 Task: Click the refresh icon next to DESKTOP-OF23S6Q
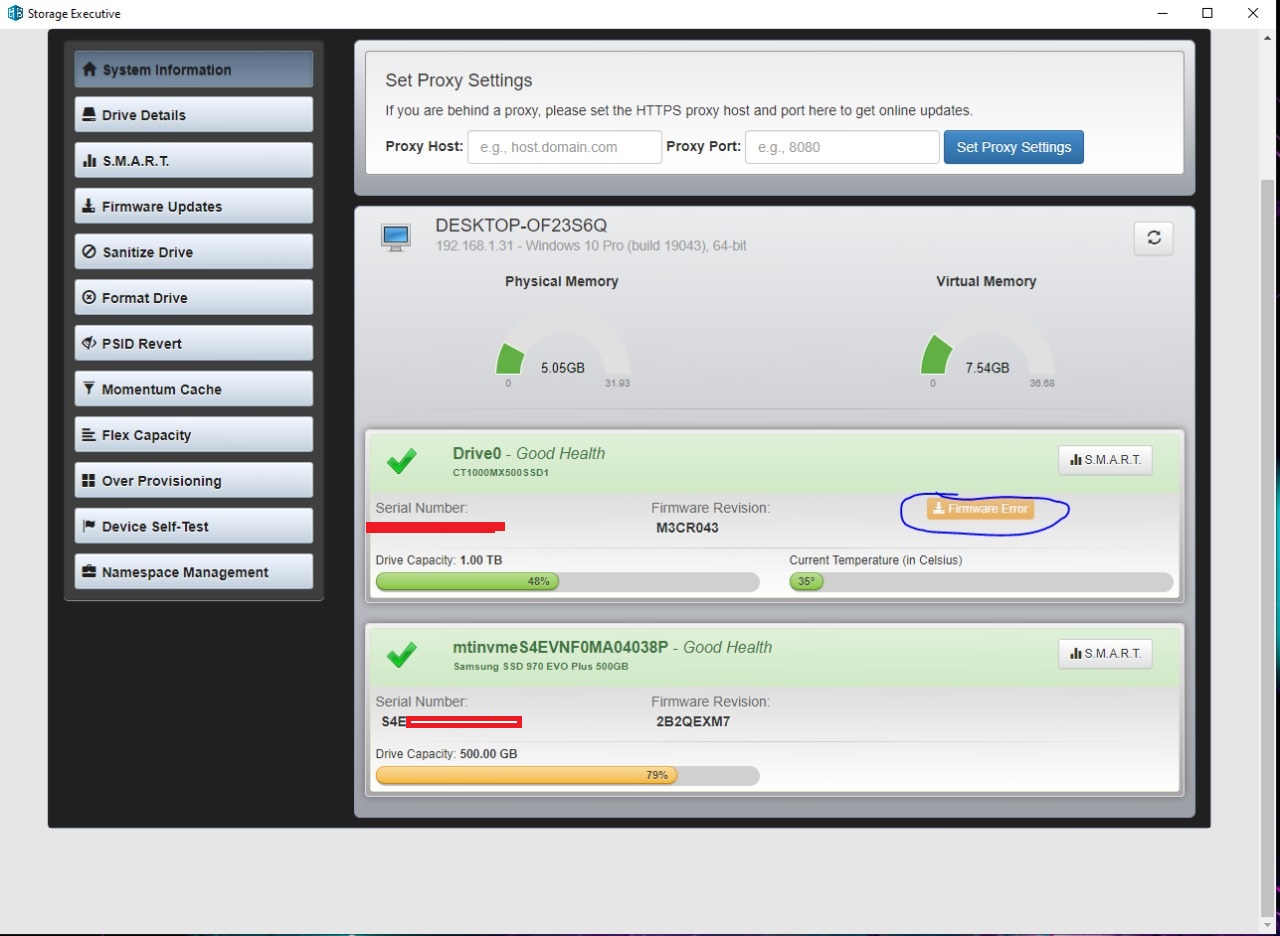pyautogui.click(x=1153, y=238)
